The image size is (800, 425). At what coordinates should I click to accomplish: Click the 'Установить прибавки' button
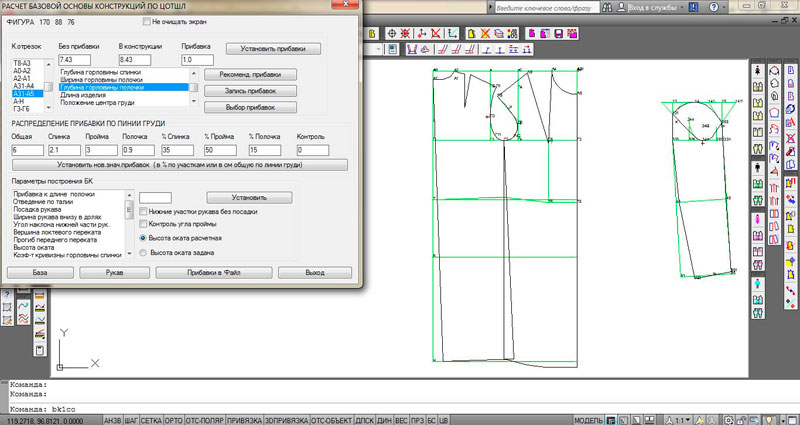[273, 49]
